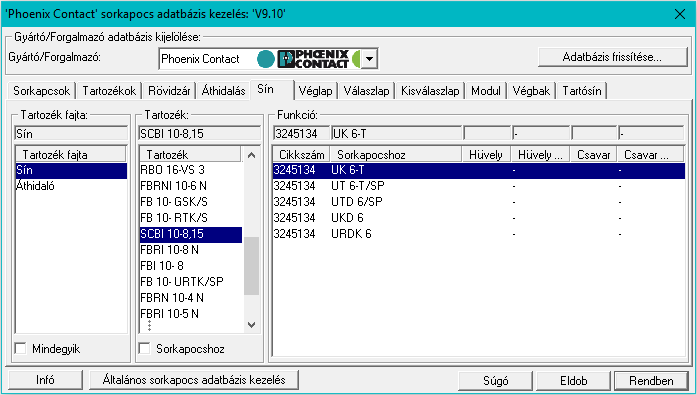The width and height of the screenshot is (697, 395).
Task: Click the UK 6-T Funkció field
Action: pos(397,134)
